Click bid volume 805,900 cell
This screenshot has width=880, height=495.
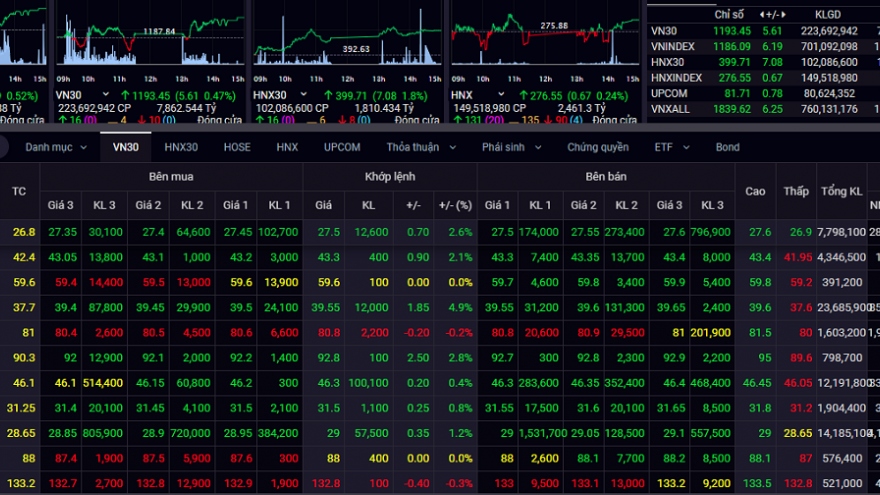click(x=103, y=433)
